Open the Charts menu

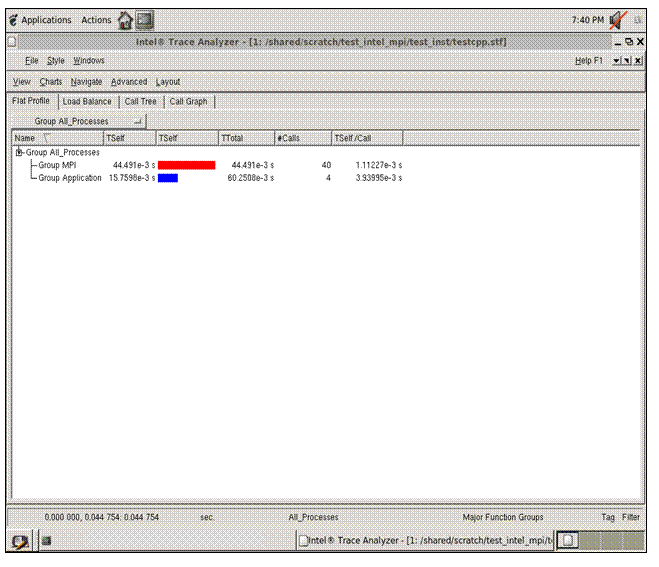point(51,82)
